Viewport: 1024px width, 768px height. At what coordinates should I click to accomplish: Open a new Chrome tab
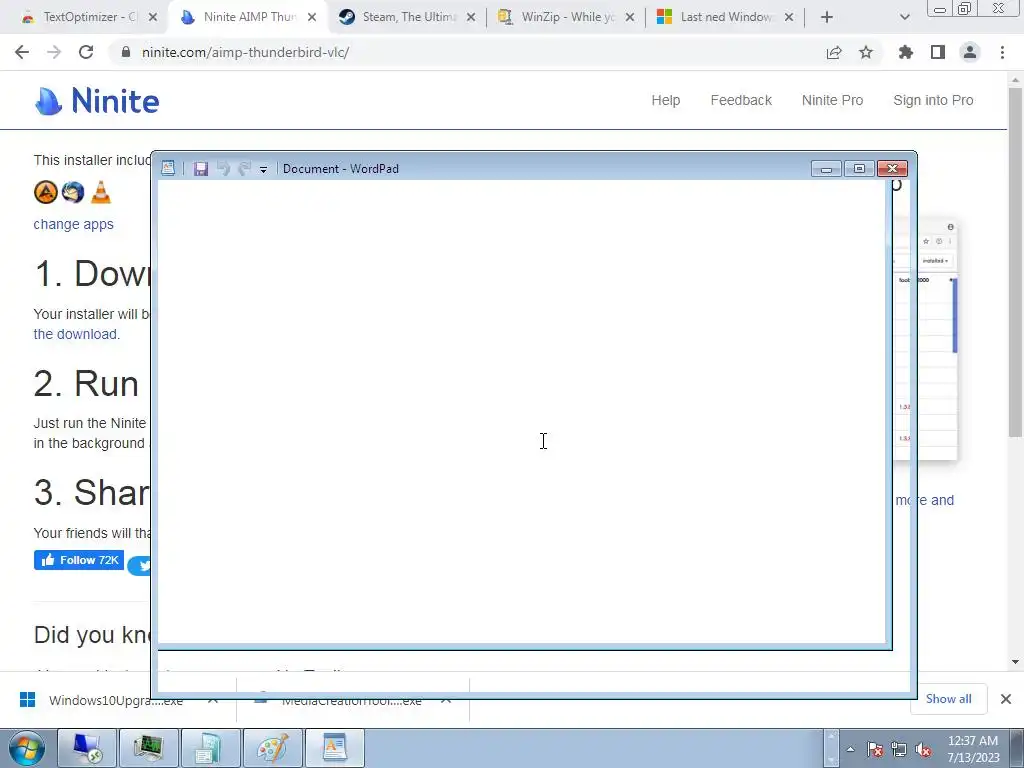tap(827, 17)
